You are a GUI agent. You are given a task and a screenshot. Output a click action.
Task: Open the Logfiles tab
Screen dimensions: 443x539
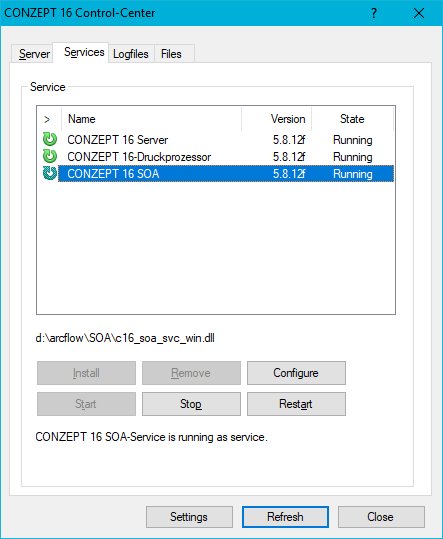coord(131,54)
